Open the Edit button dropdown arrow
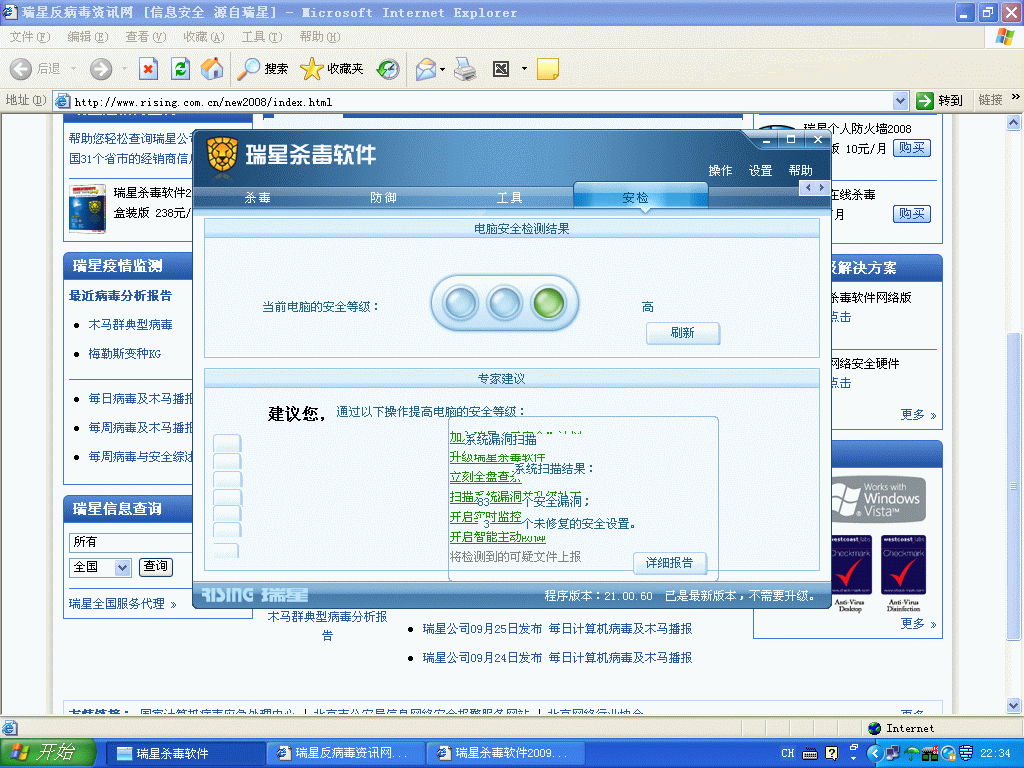Image resolution: width=1024 pixels, height=768 pixels. point(524,69)
